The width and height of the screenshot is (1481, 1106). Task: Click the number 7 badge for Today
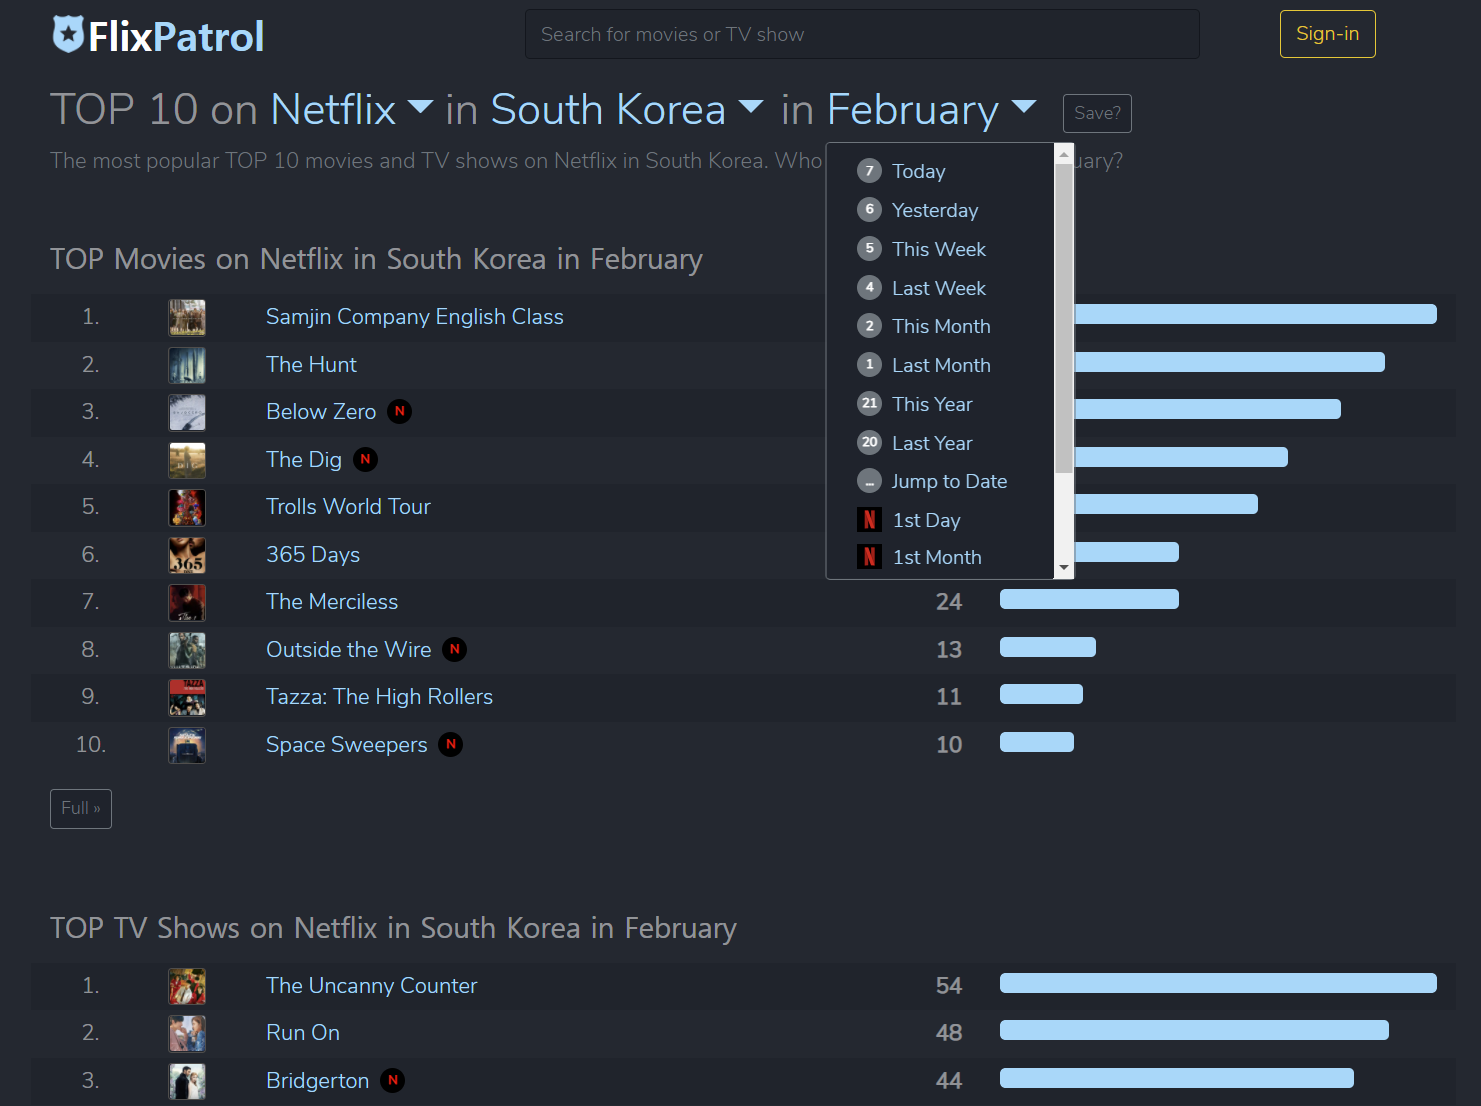(870, 171)
